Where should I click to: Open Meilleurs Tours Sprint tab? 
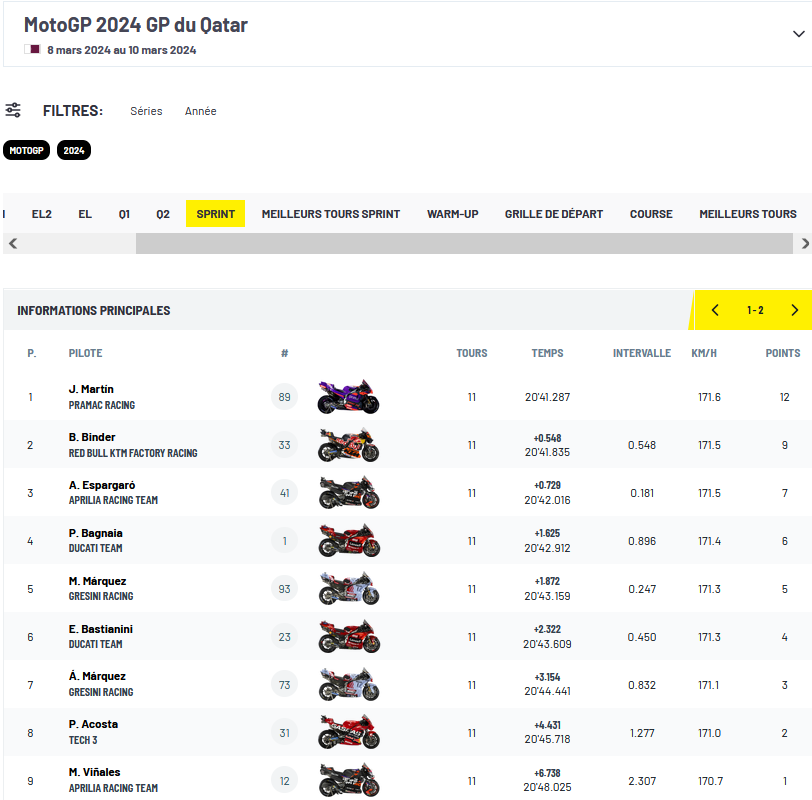[330, 214]
